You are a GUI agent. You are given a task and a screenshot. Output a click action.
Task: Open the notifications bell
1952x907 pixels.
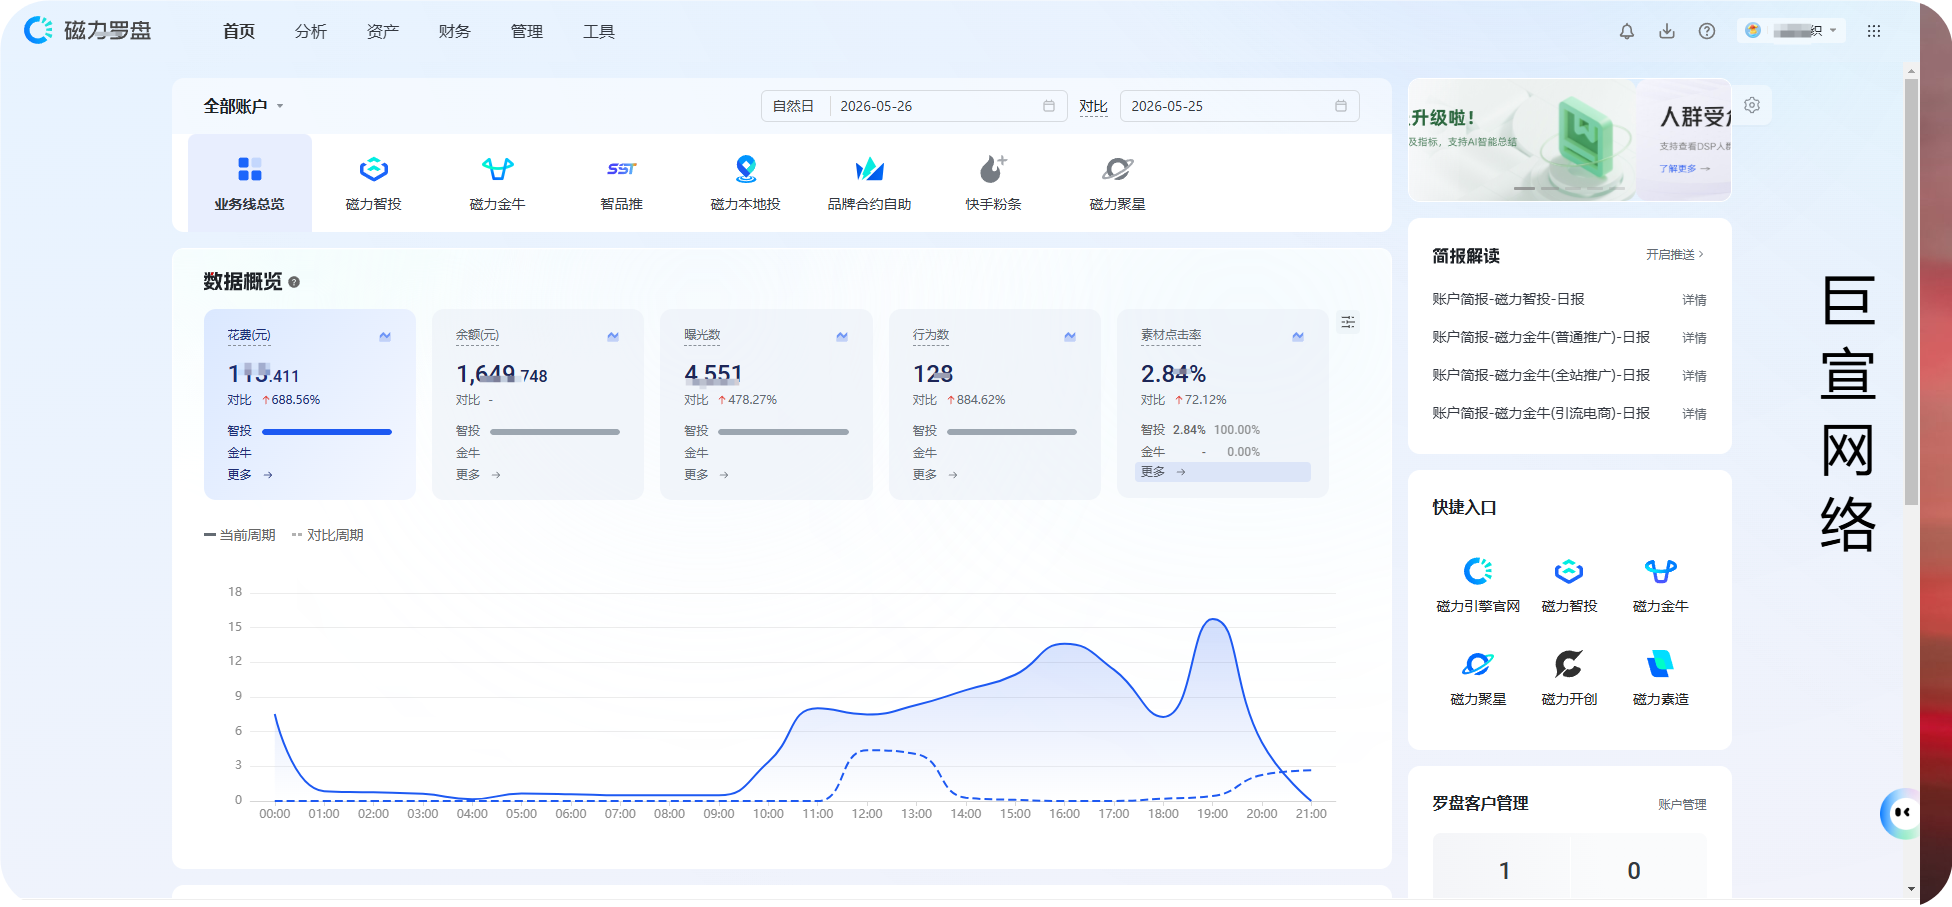1627,31
